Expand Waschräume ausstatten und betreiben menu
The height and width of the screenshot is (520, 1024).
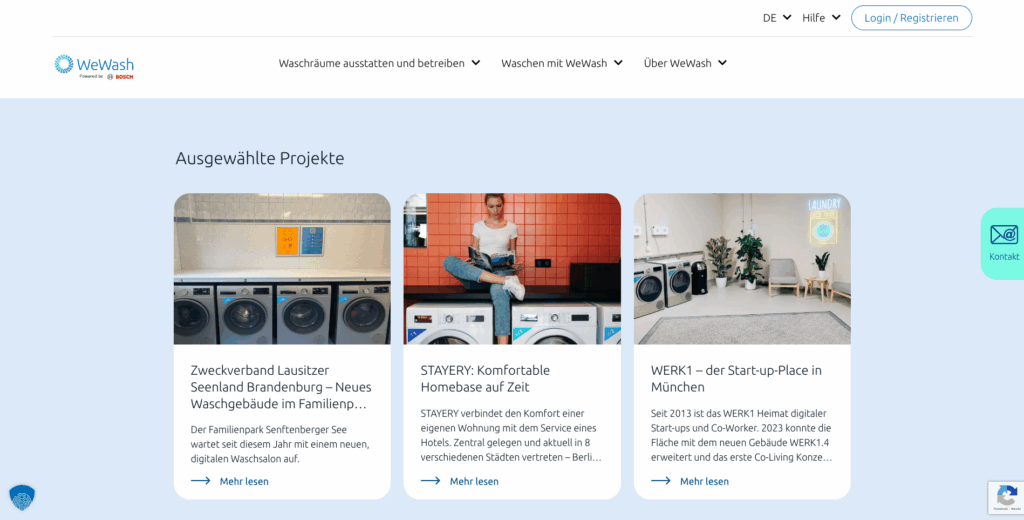379,63
